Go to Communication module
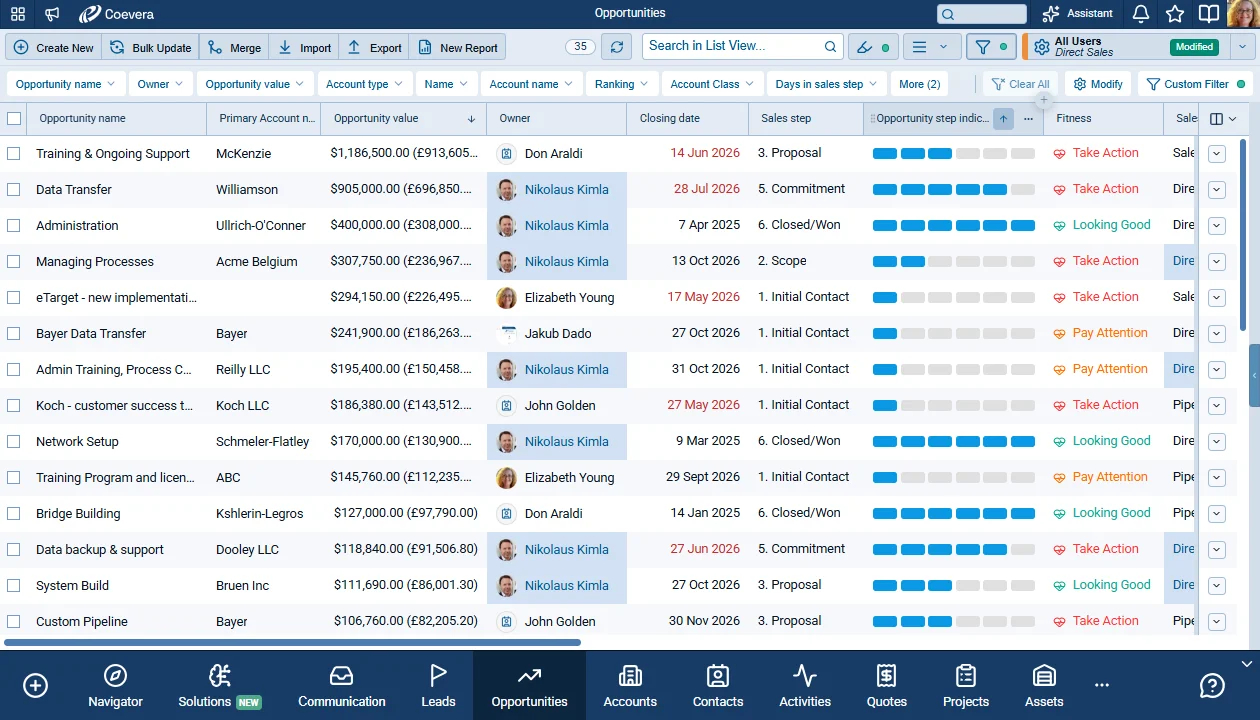 point(342,686)
